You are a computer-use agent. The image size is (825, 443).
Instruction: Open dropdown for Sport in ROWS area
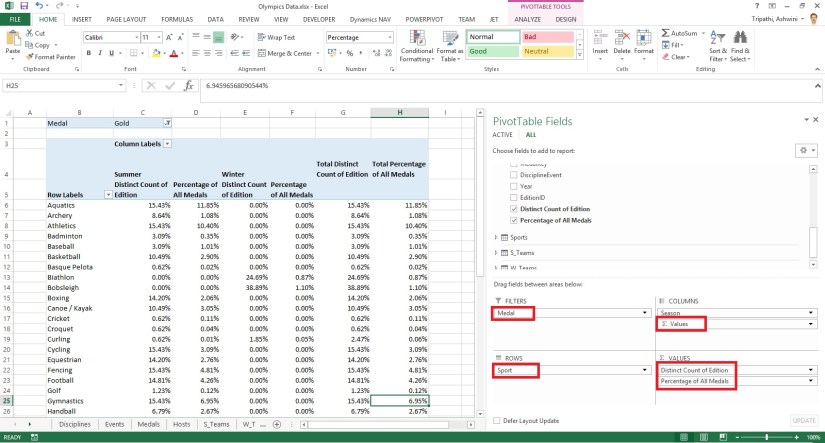(x=645, y=370)
